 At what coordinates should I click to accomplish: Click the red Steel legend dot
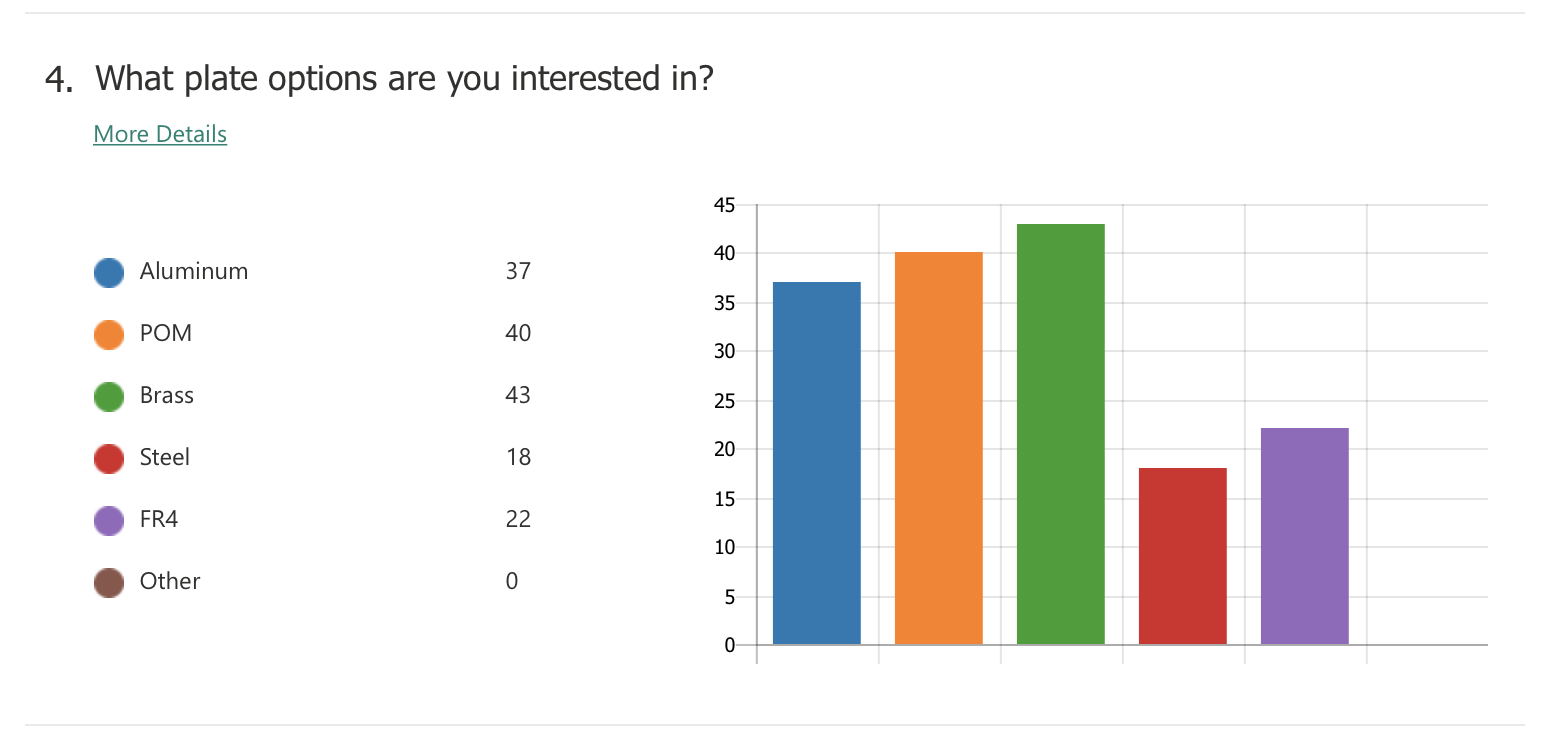(x=108, y=458)
